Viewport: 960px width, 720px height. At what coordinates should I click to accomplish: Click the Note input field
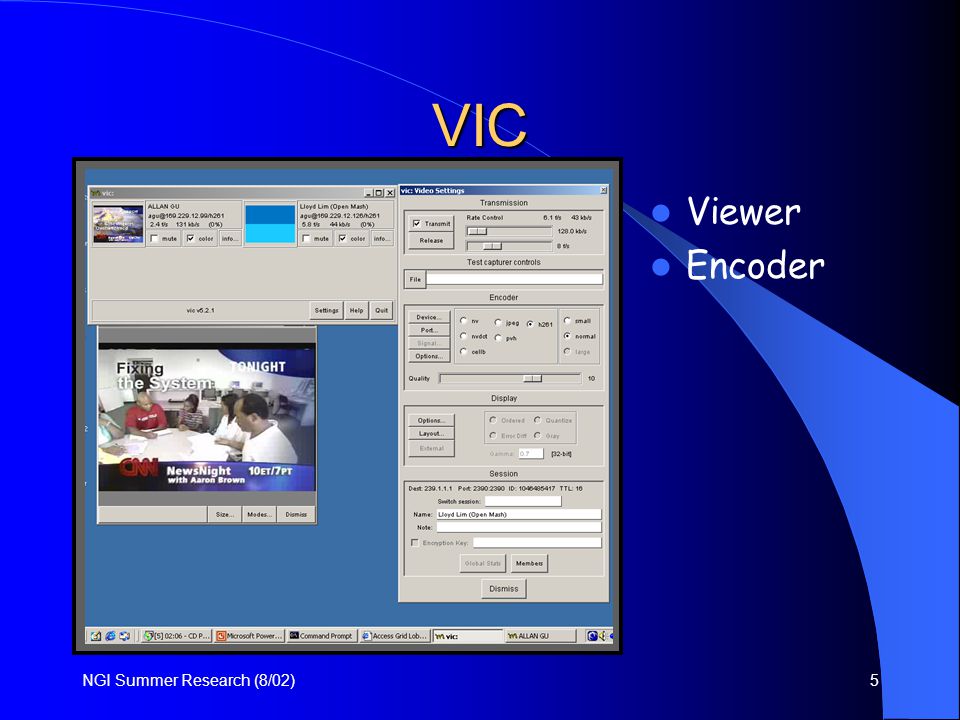[519, 527]
